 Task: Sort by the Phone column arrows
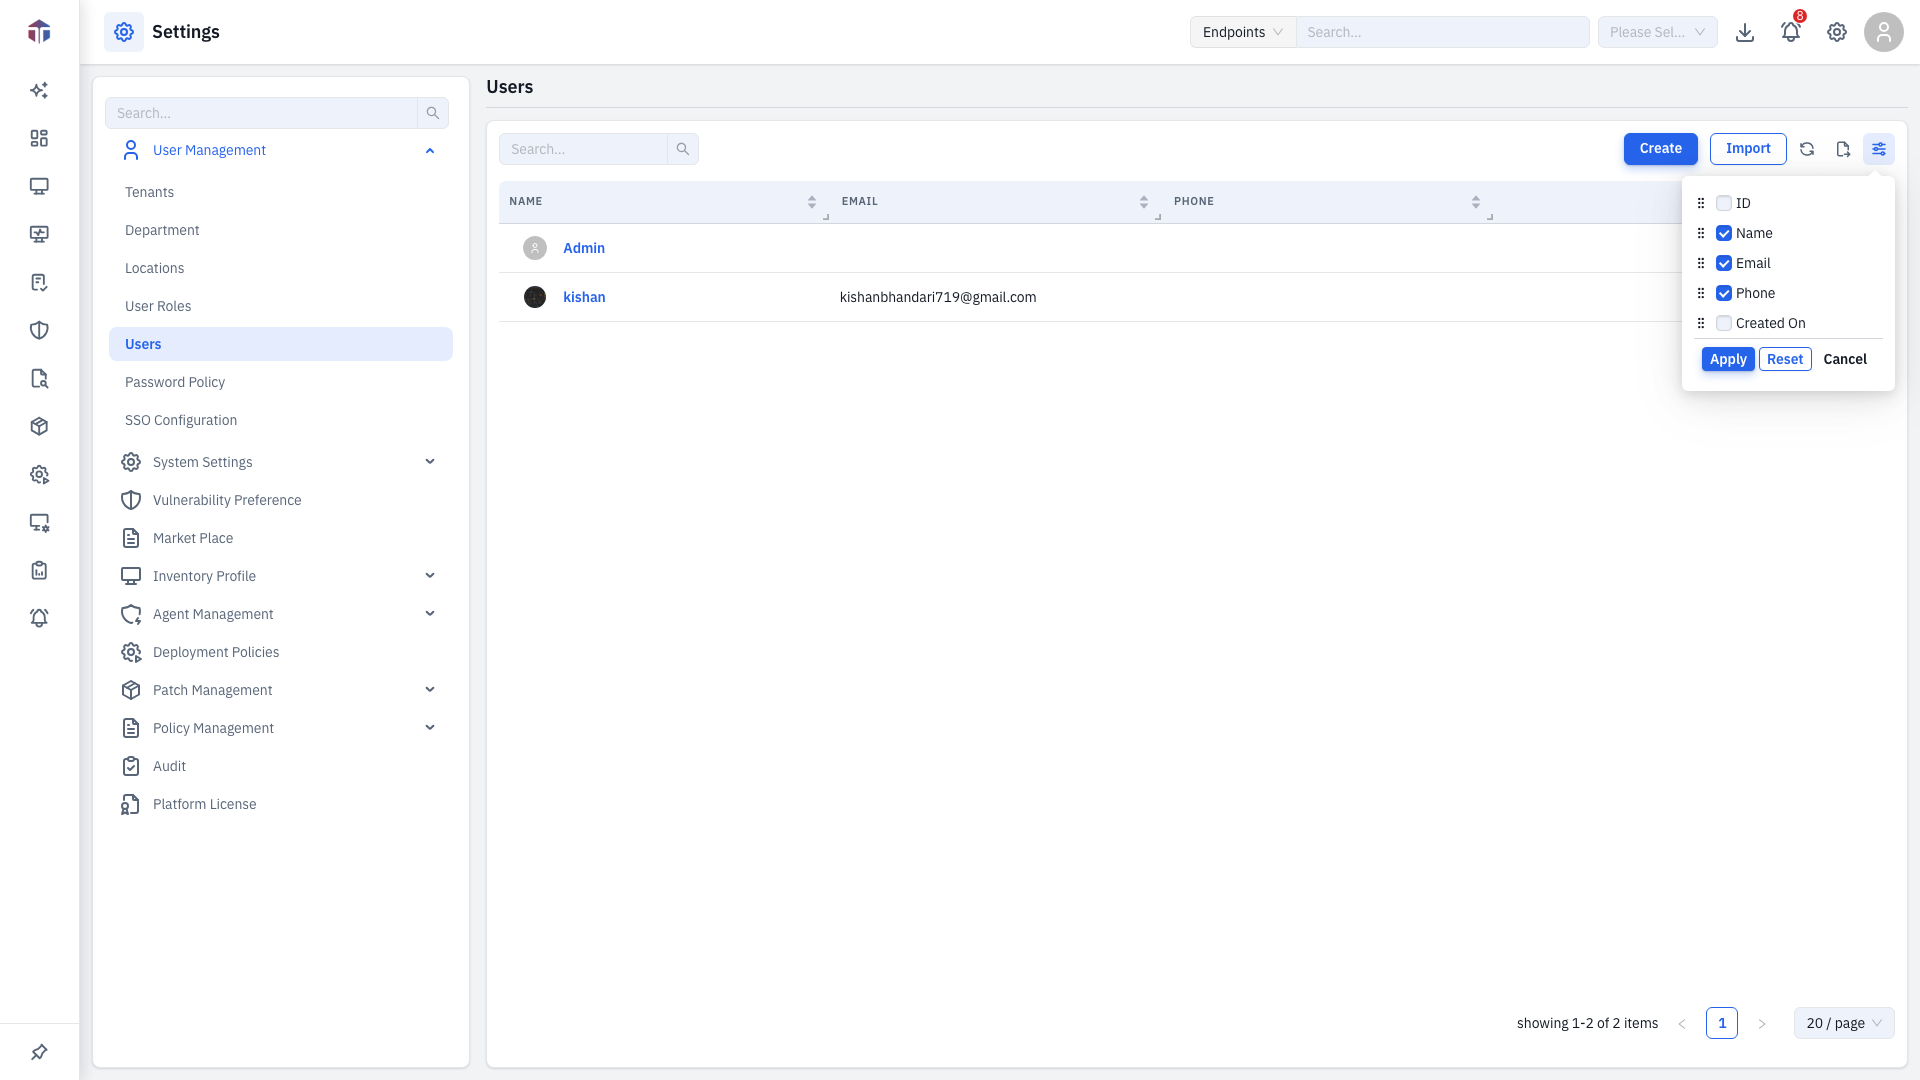pyautogui.click(x=1476, y=202)
